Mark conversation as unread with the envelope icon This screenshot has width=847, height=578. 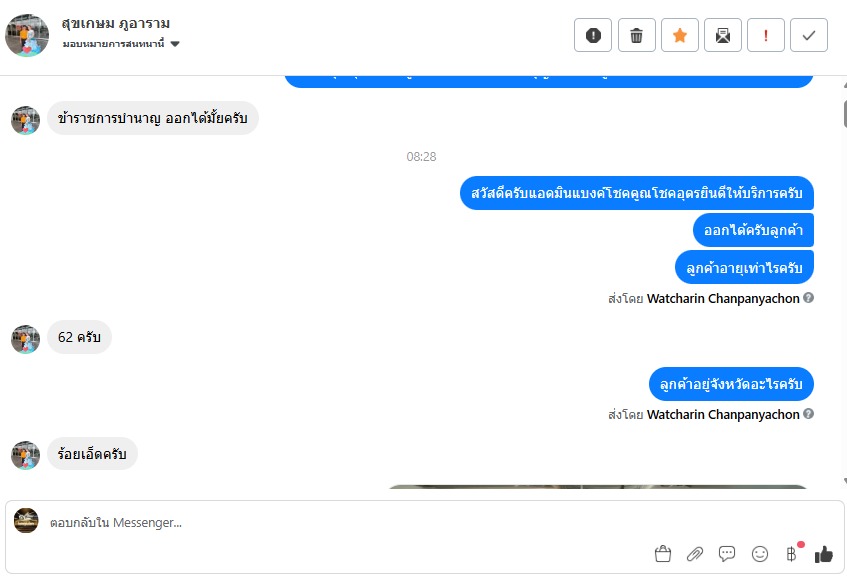(x=723, y=35)
